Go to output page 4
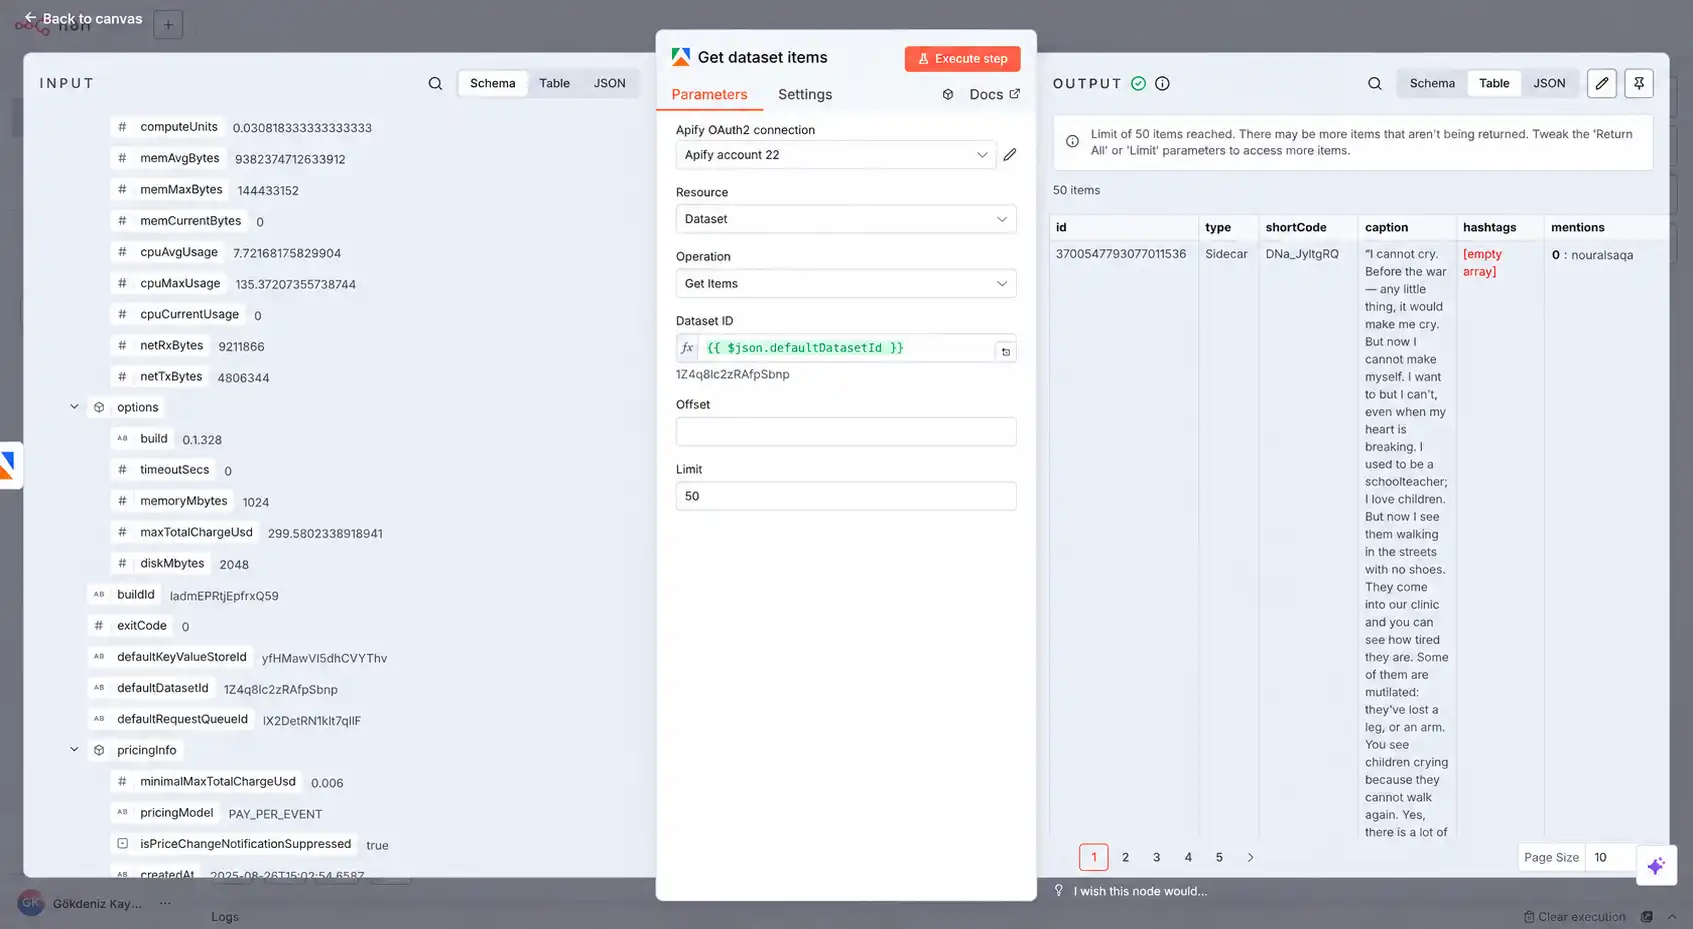 point(1188,858)
